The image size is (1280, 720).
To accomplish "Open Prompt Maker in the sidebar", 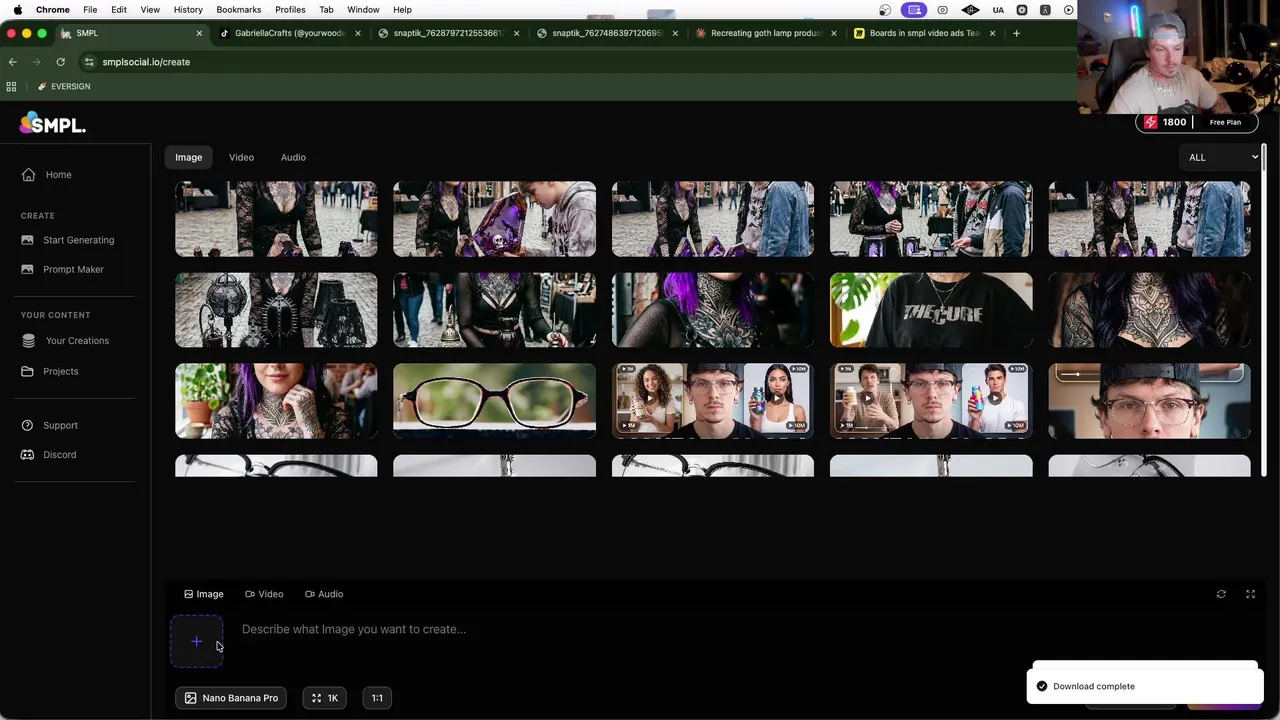I will [x=73, y=269].
